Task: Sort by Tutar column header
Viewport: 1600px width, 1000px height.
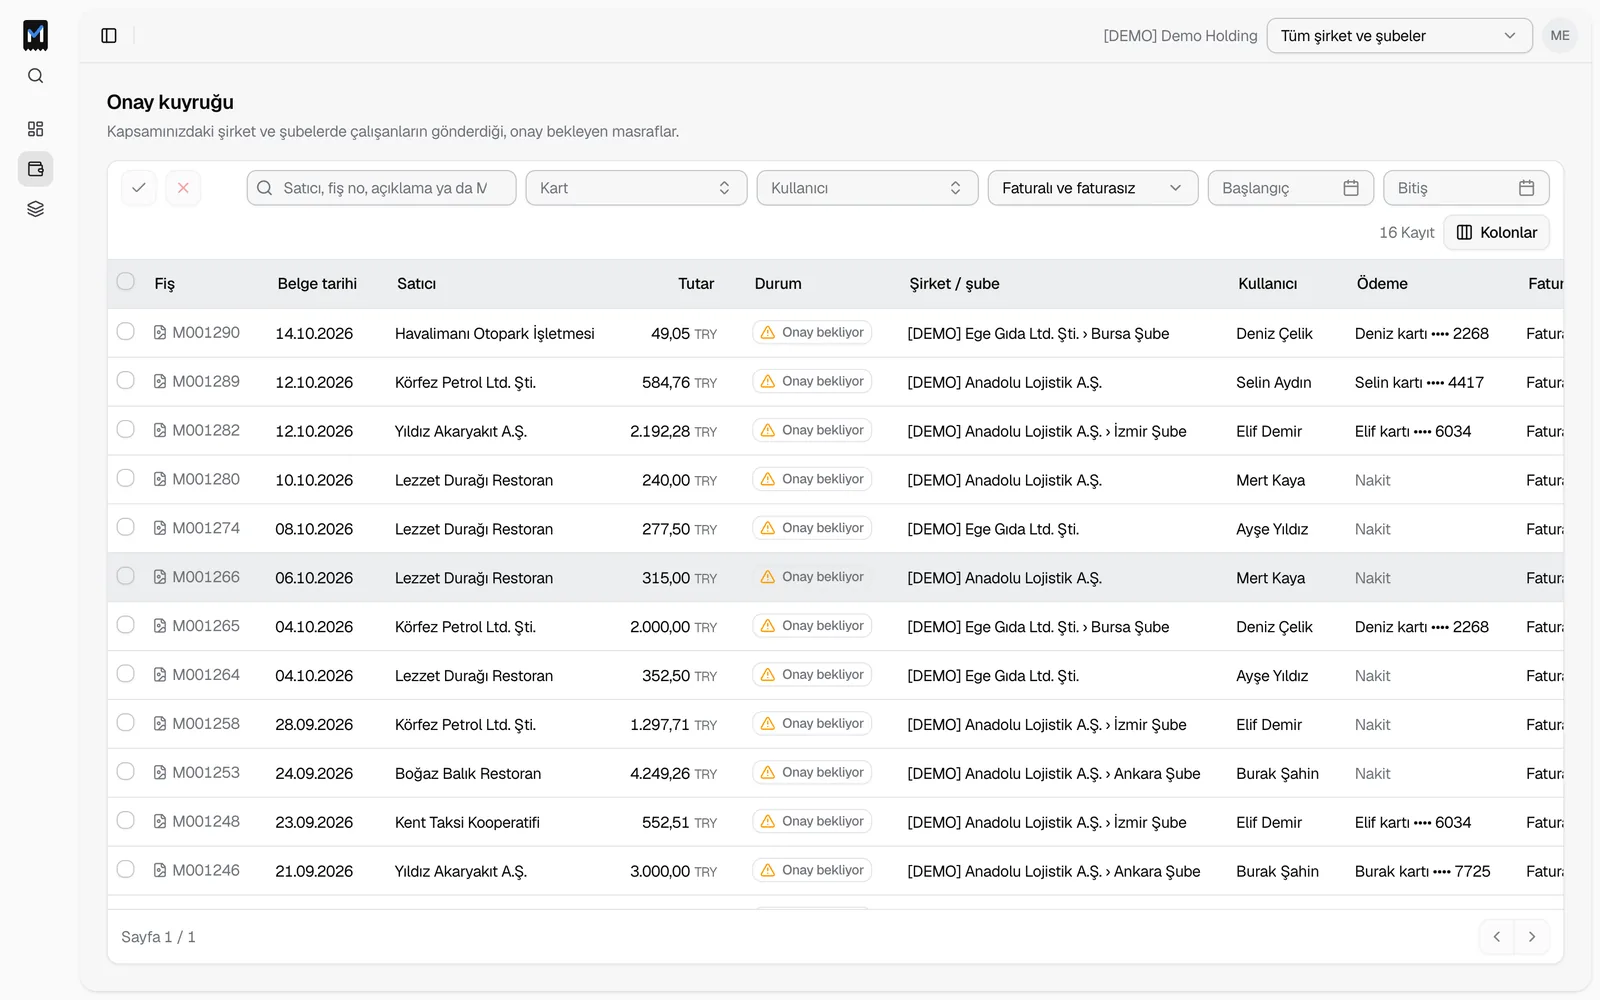Action: point(696,284)
